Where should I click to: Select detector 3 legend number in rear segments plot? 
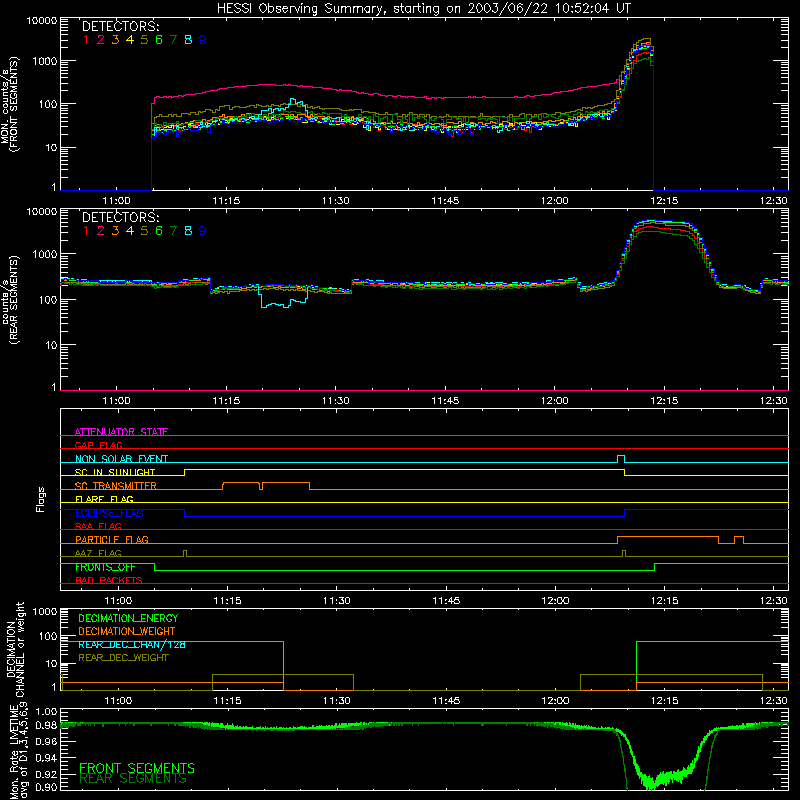[x=115, y=231]
